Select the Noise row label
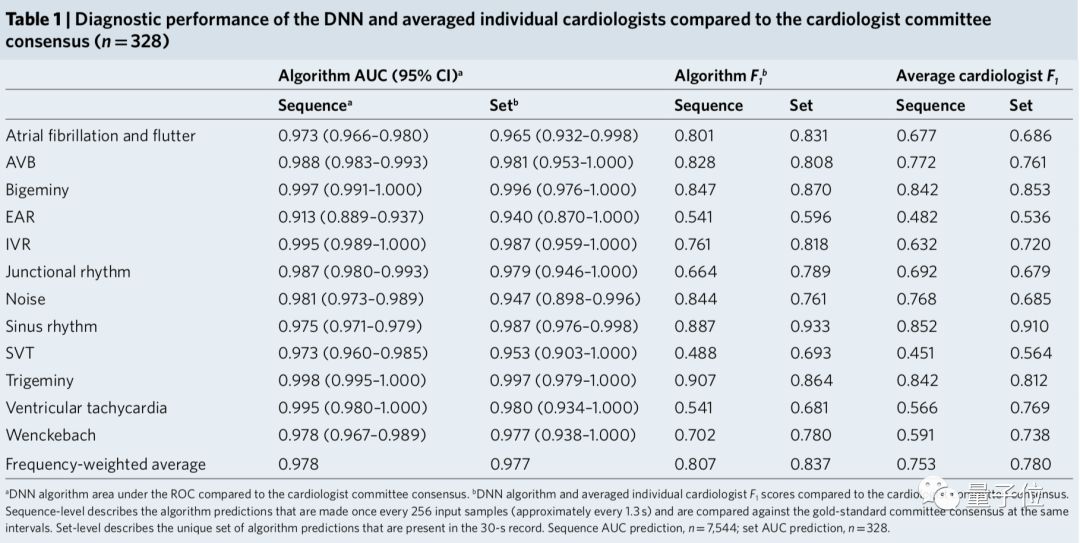1080x543 pixels. click(x=26, y=298)
